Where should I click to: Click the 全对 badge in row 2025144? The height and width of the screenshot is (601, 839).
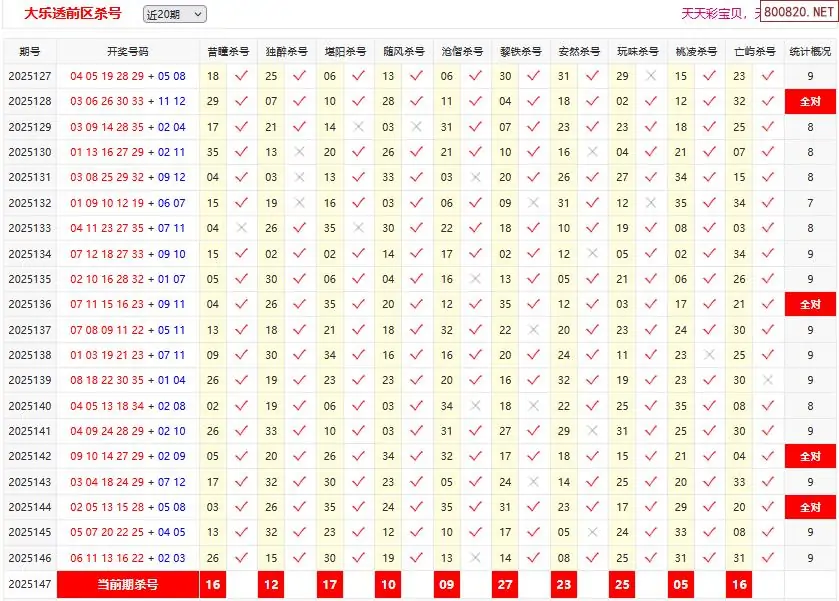[810, 508]
